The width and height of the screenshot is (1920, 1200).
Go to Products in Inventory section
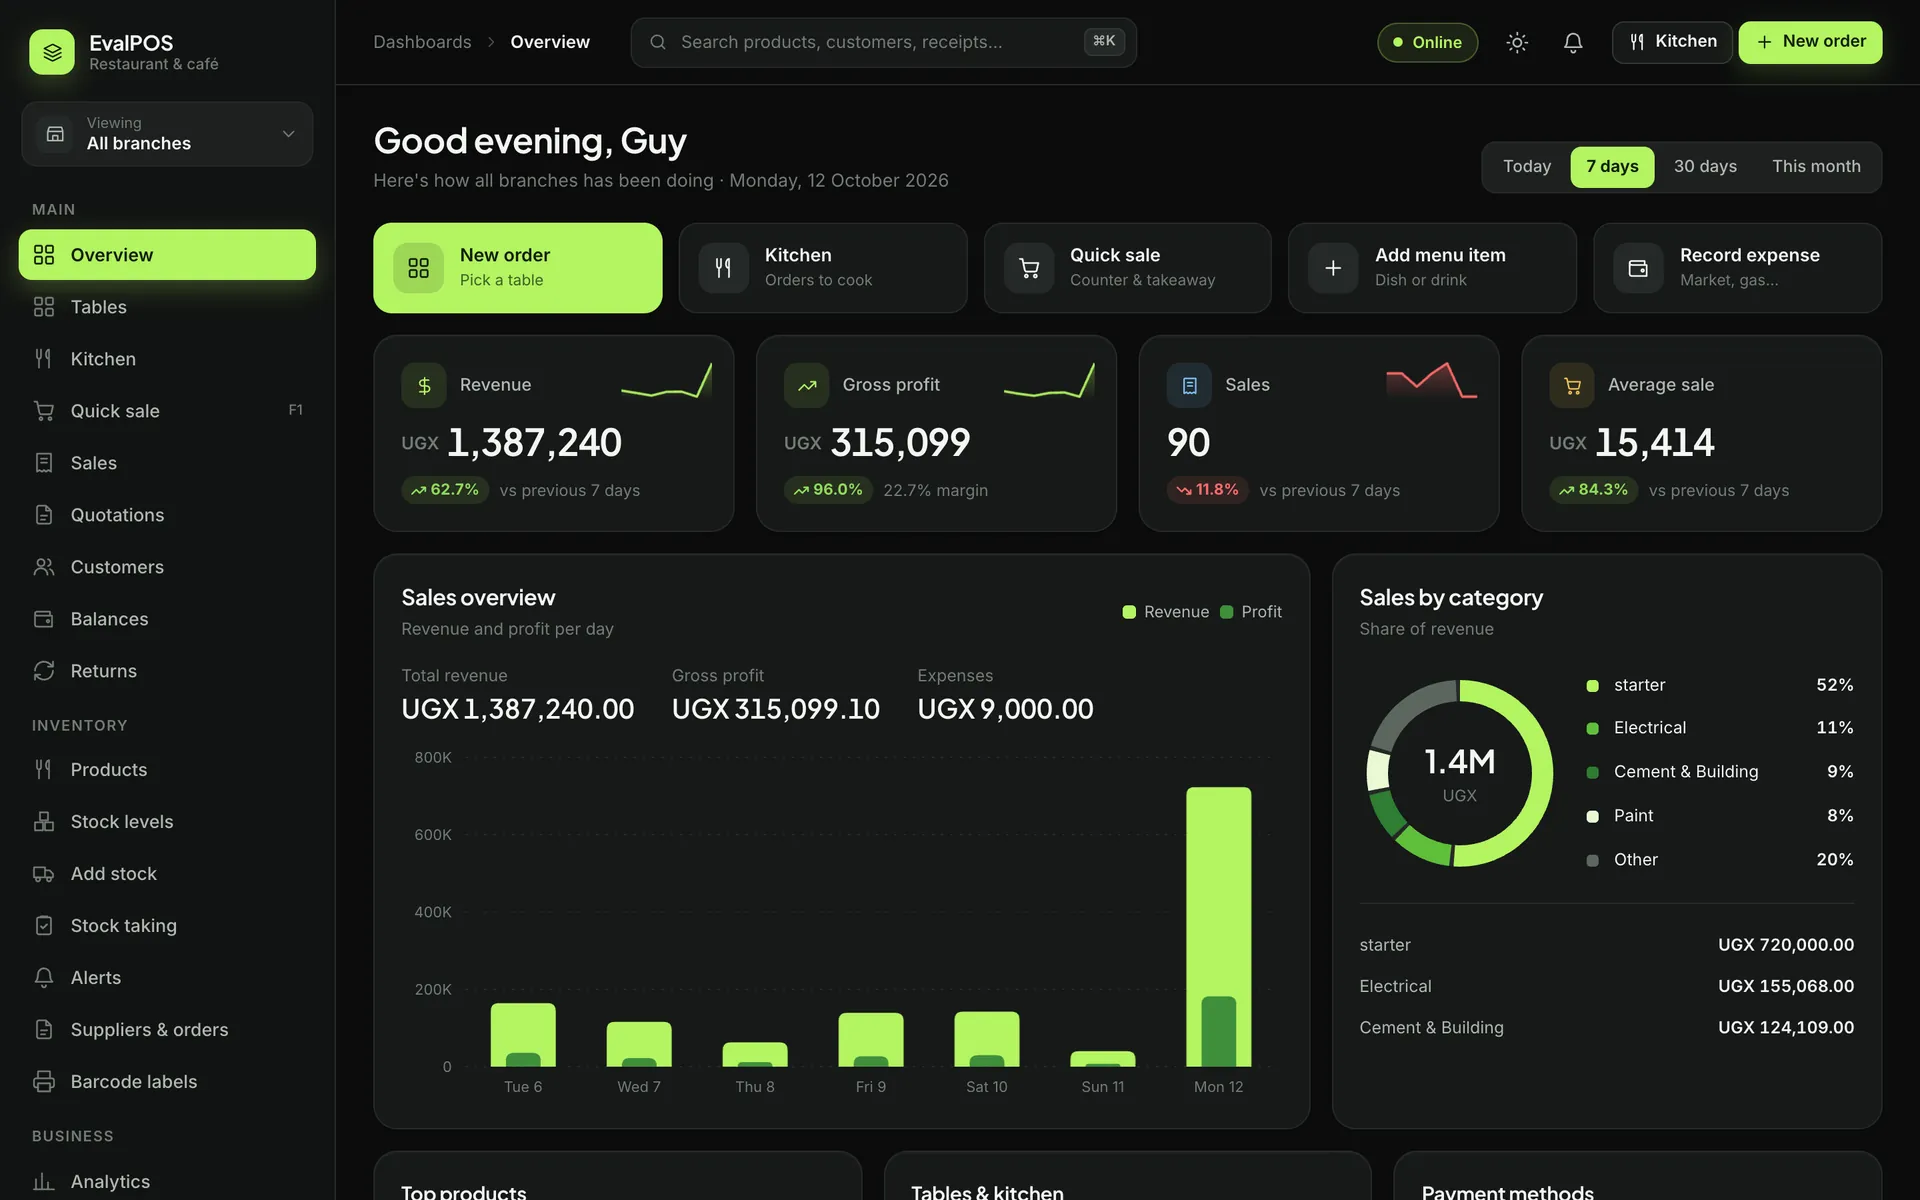(x=167, y=770)
